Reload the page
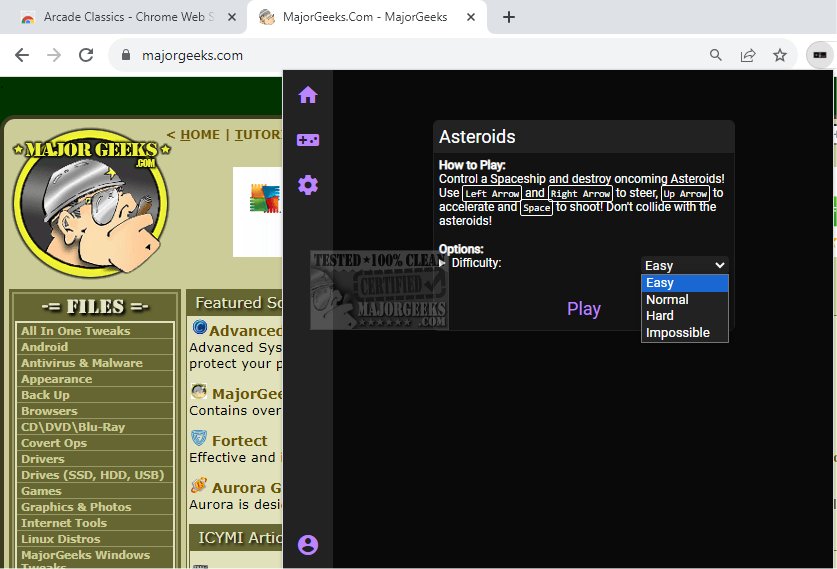837x569 pixels. tap(86, 55)
